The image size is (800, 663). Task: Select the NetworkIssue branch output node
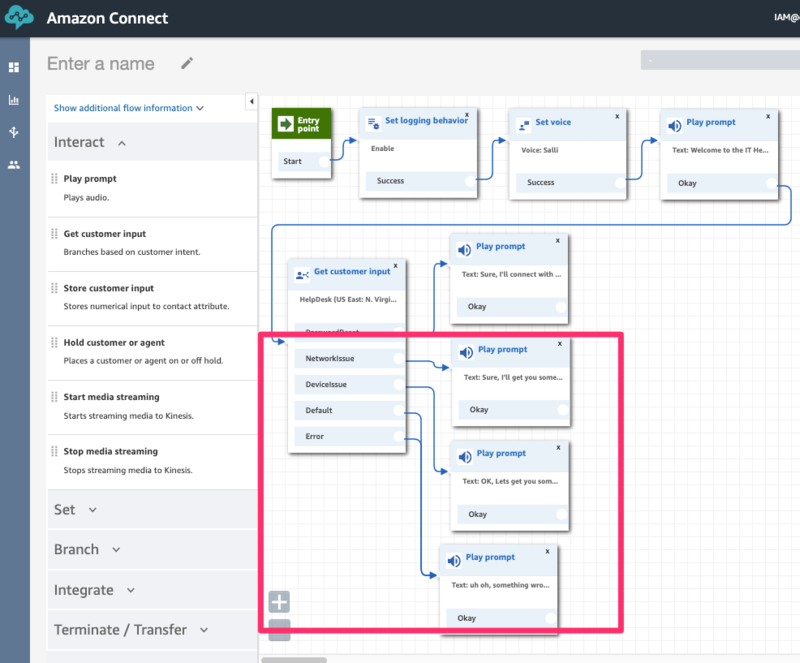point(399,359)
